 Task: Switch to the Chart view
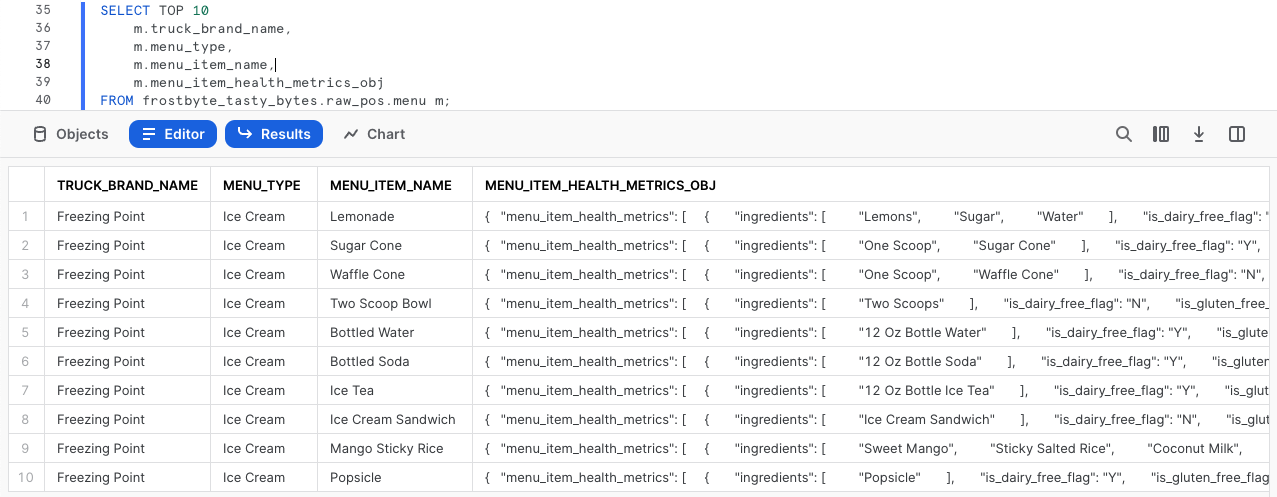[x=374, y=134]
